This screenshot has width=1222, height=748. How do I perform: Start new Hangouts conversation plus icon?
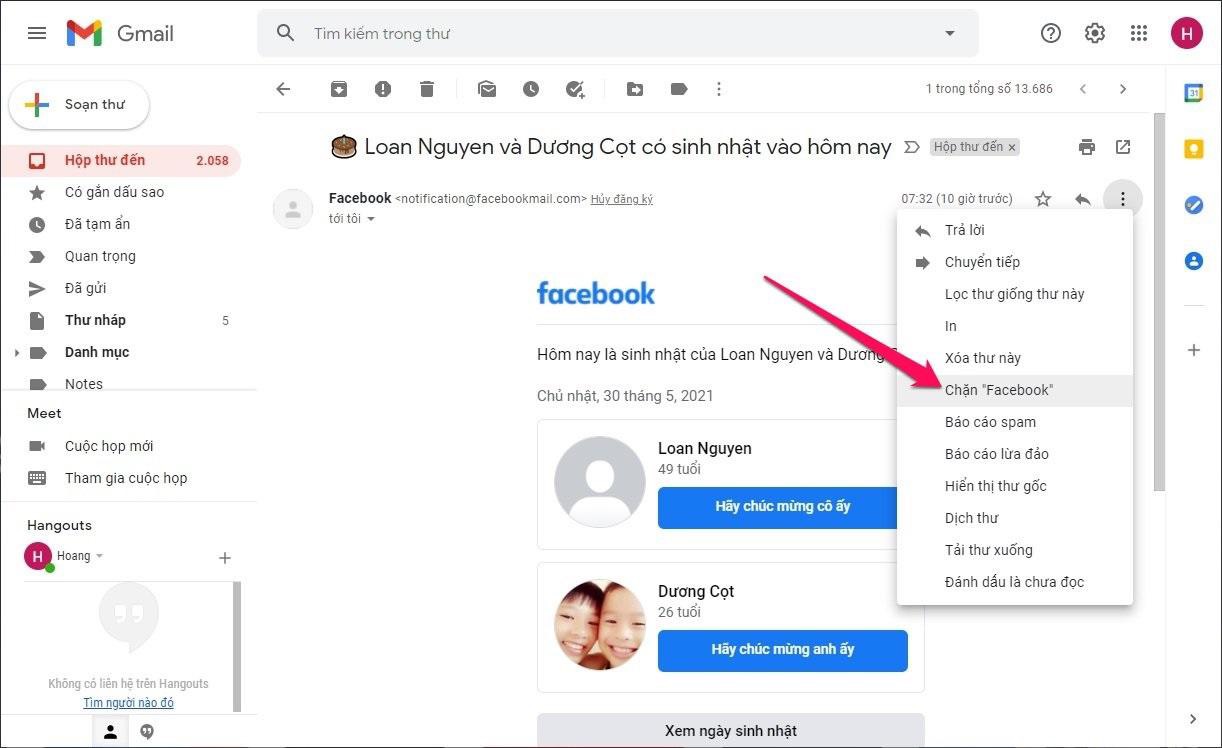click(x=225, y=558)
